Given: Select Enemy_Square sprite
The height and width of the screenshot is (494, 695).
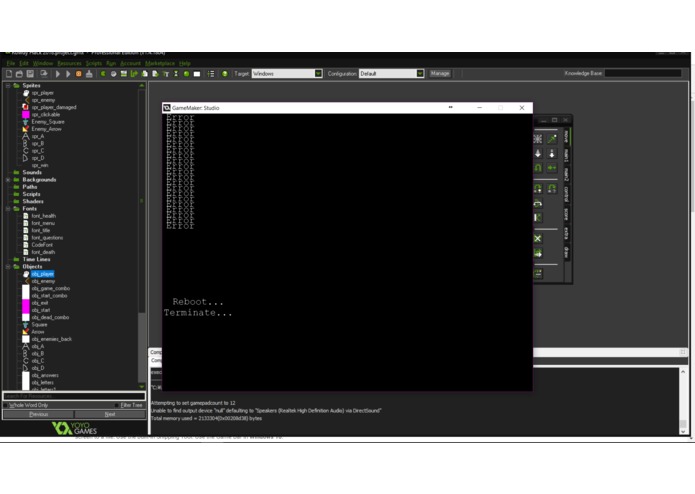Looking at the screenshot, I should point(48,122).
